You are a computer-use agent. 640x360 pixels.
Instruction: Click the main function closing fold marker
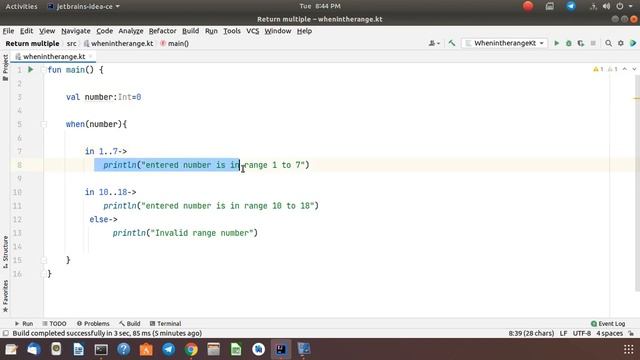pos(43,273)
